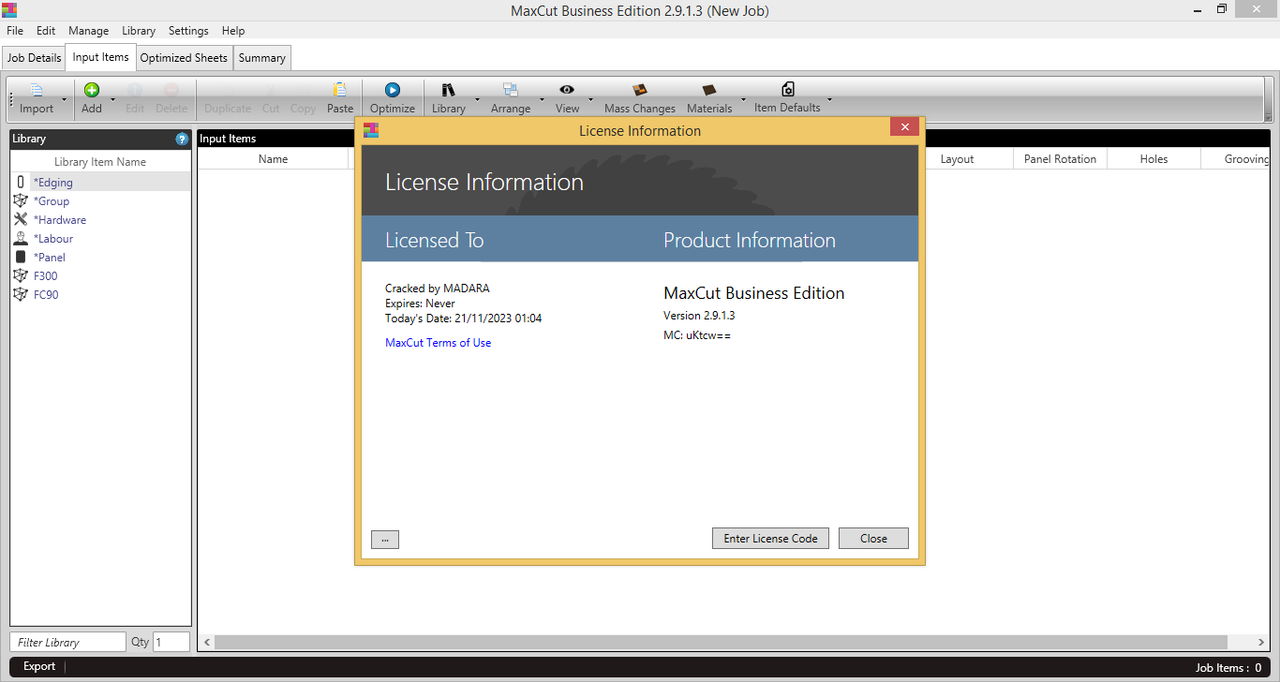Viewport: 1280px width, 682px height.
Task: Click the Library Item Name header
Action: tap(100, 162)
